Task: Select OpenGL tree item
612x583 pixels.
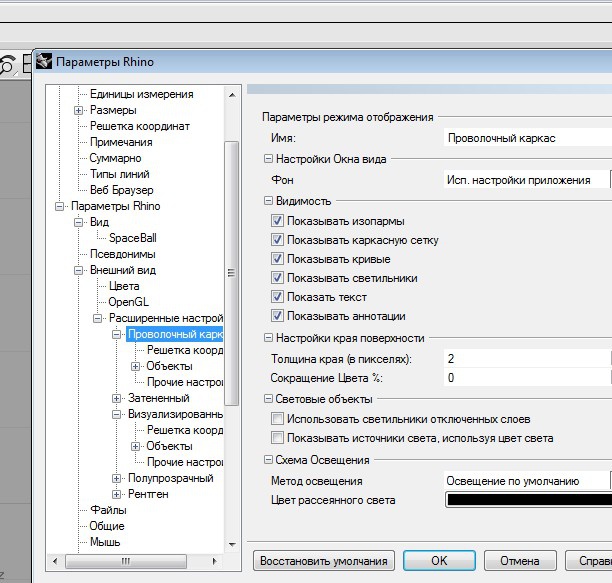Action: (128, 302)
